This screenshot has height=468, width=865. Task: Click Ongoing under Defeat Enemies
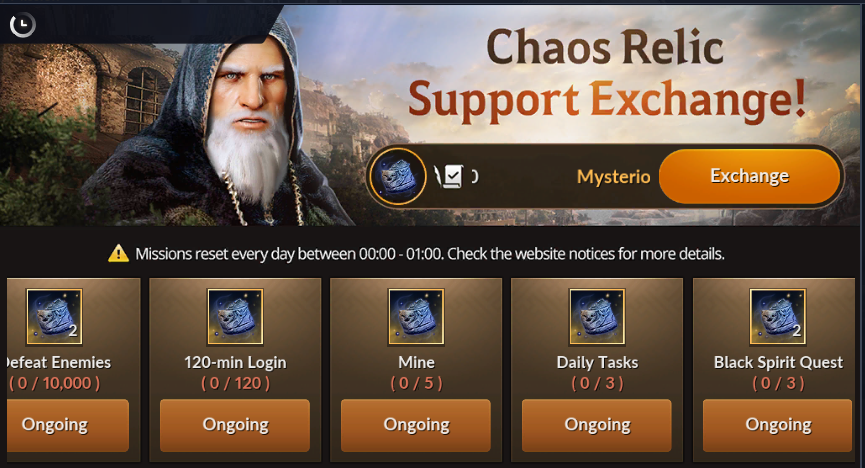pyautogui.click(x=67, y=426)
